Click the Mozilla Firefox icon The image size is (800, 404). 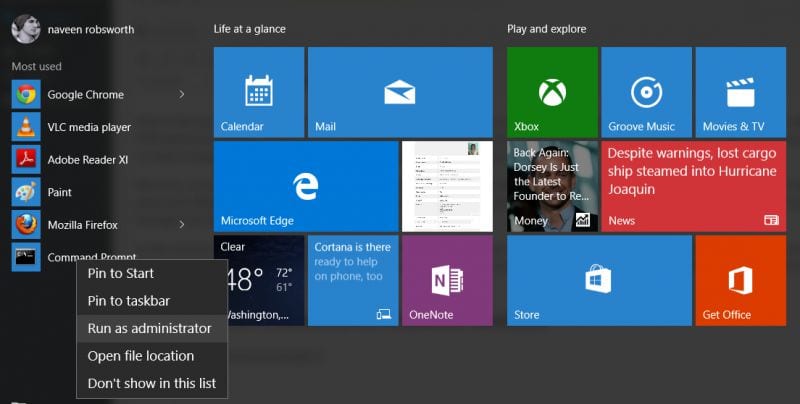pos(25,225)
